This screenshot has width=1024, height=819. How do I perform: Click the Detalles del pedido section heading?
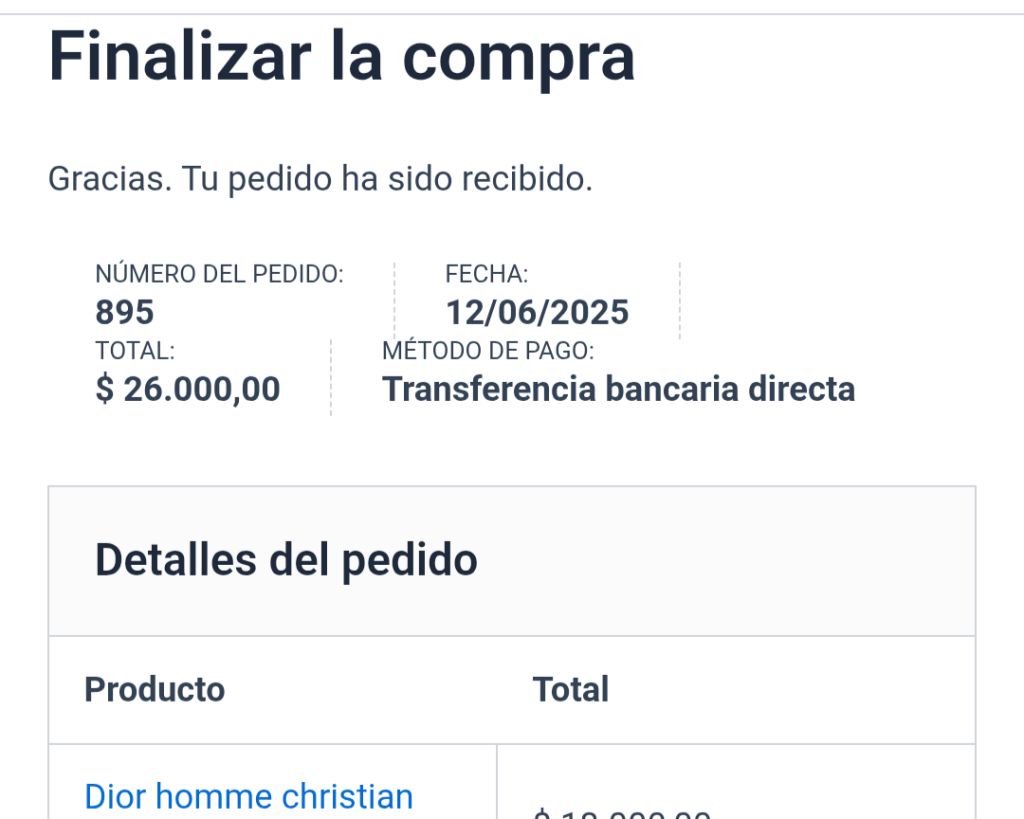[286, 560]
